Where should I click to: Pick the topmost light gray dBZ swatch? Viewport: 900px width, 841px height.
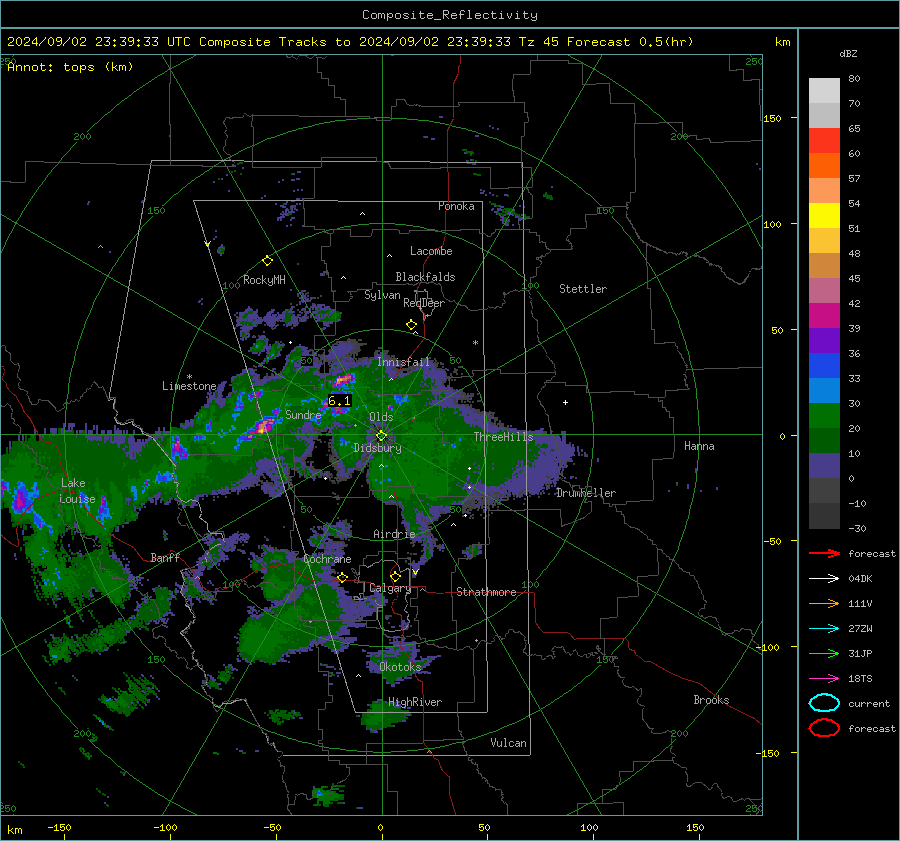[x=824, y=90]
